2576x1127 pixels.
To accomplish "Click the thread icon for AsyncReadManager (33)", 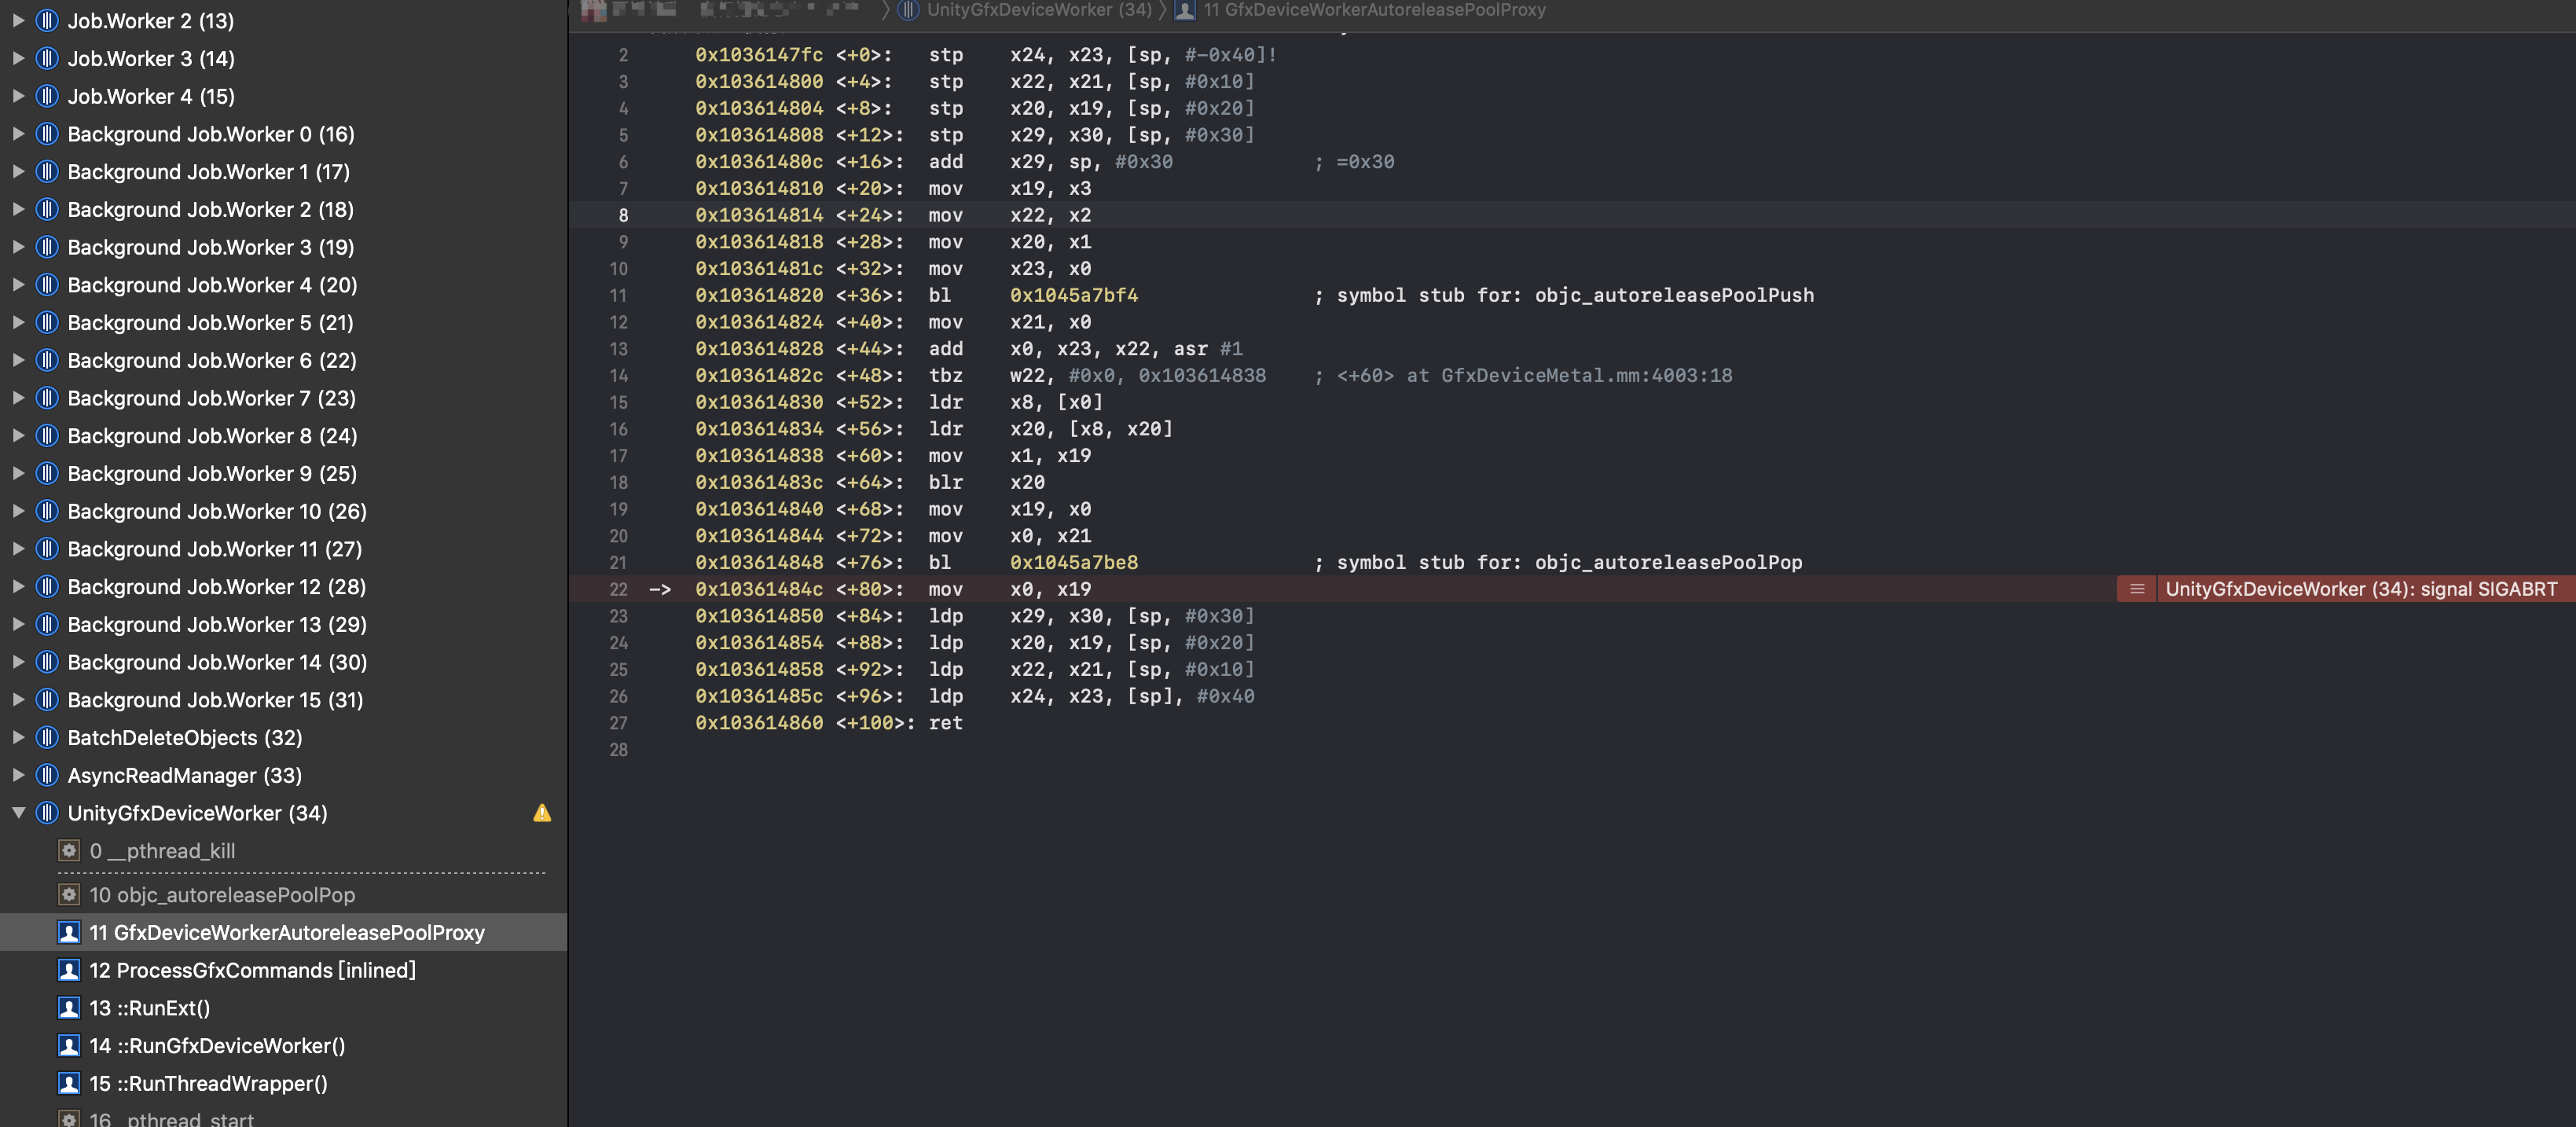I will (46, 775).
